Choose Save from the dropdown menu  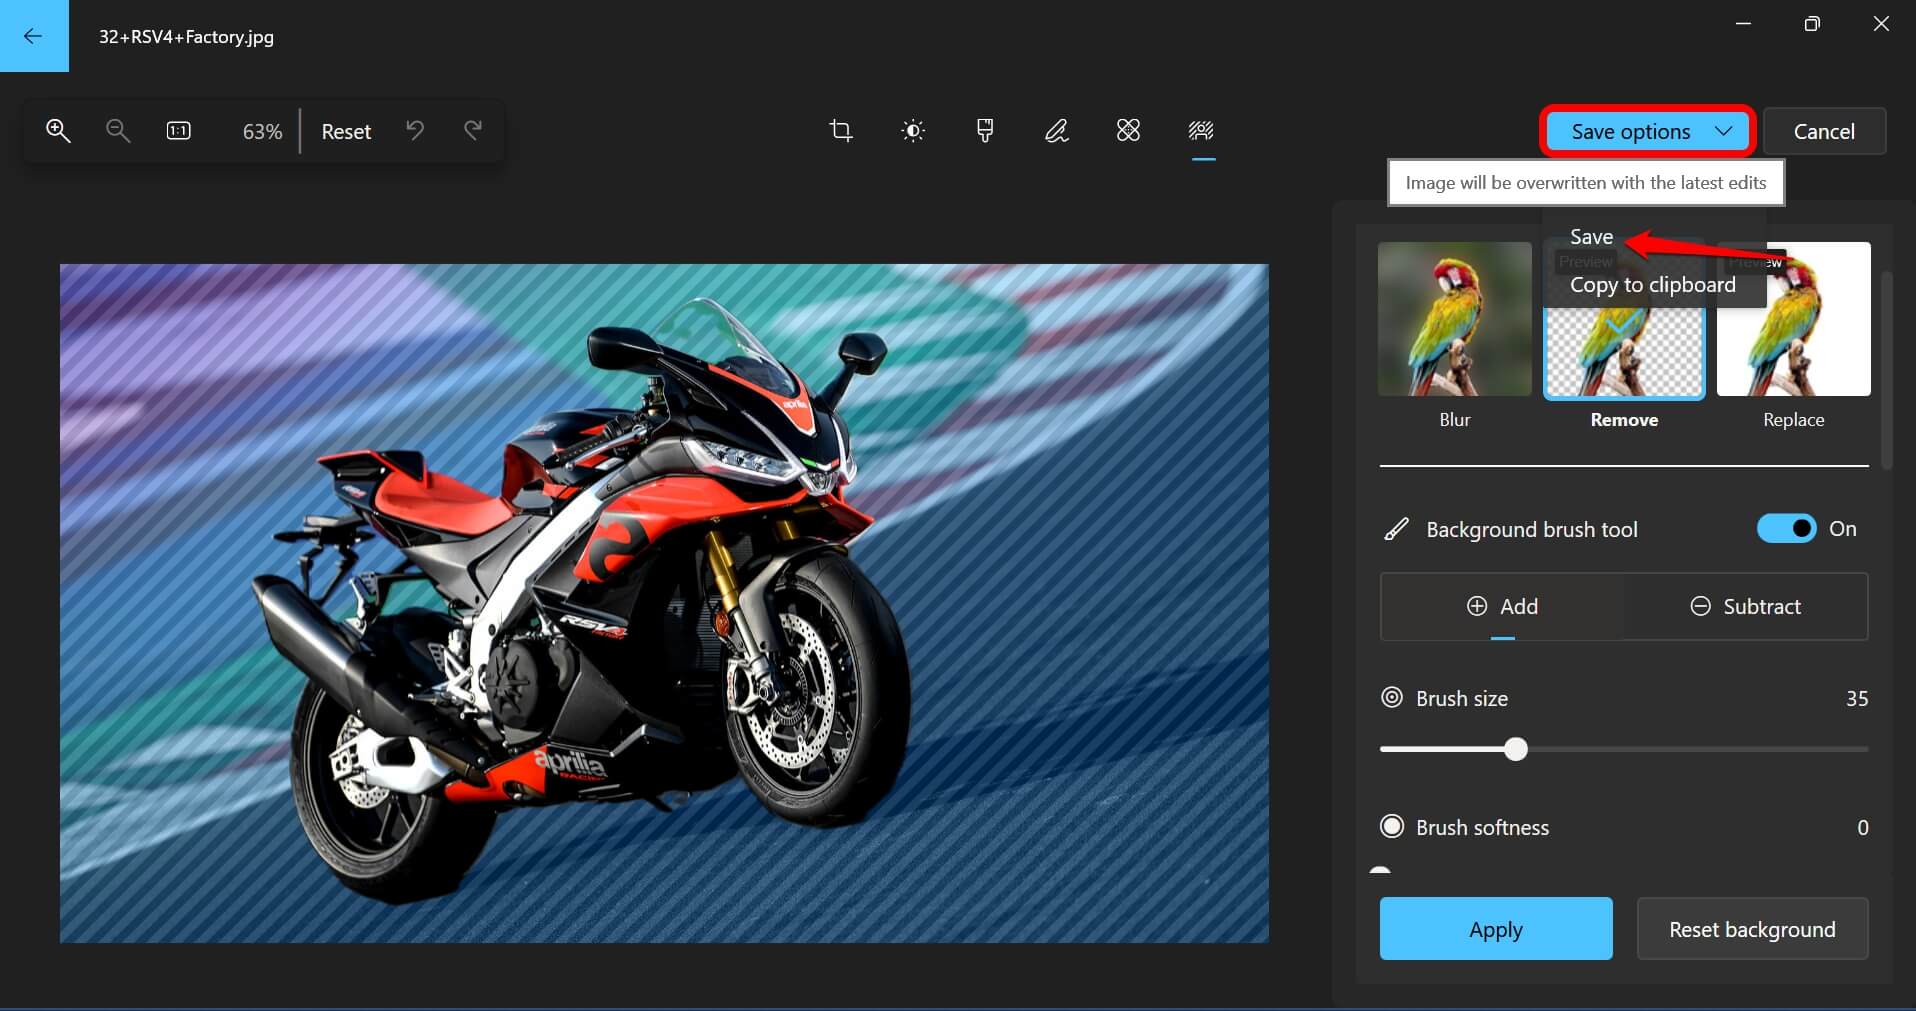tap(1591, 237)
